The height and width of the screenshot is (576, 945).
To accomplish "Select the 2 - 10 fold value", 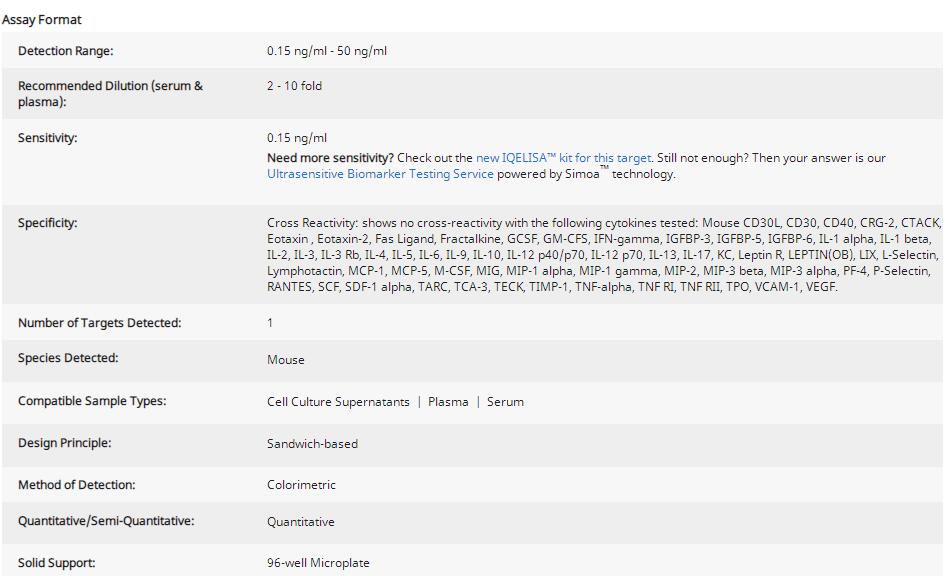I will 294,86.
